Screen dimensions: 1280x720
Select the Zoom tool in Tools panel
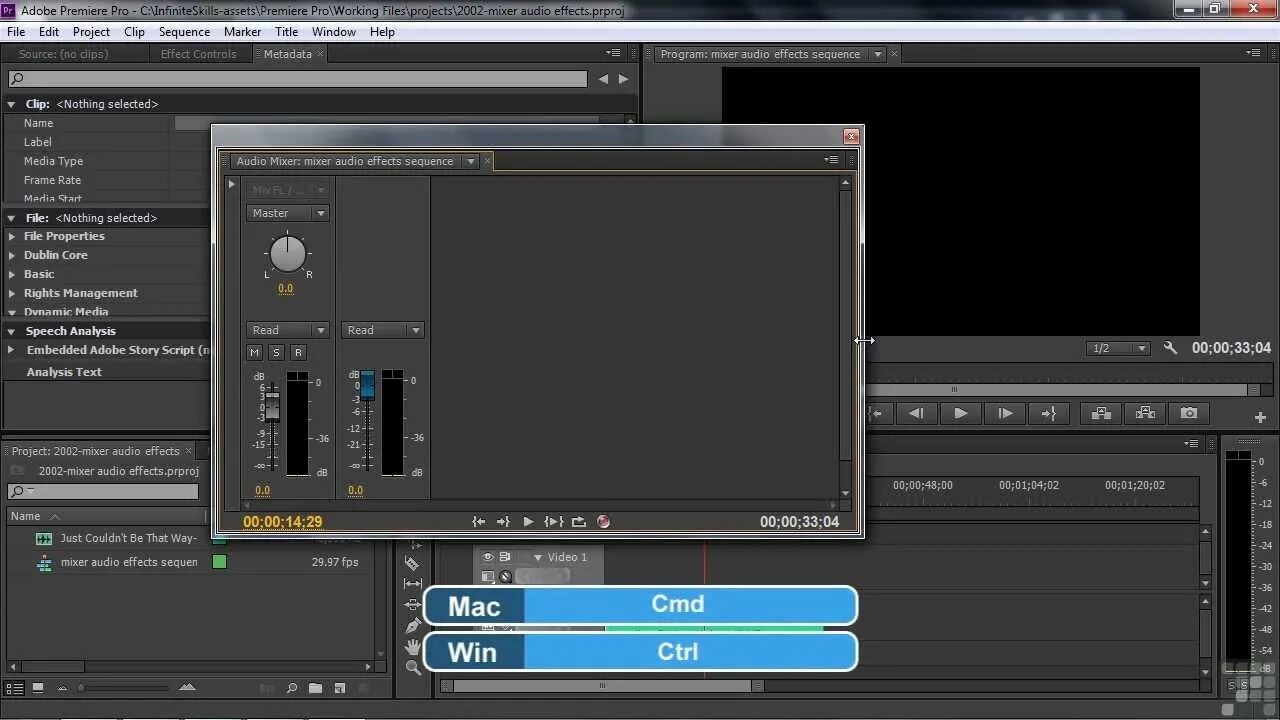tap(413, 668)
